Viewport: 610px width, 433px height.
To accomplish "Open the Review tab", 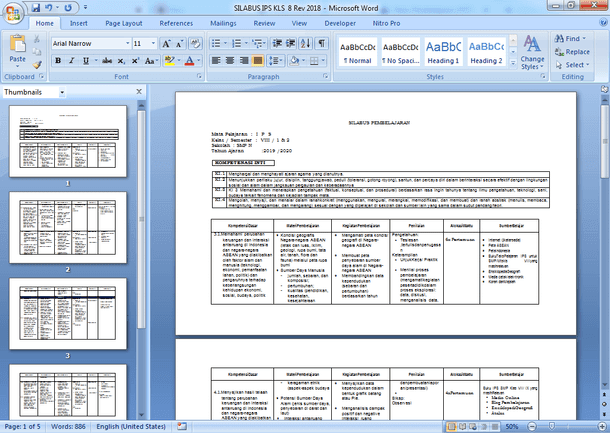I will (264, 23).
